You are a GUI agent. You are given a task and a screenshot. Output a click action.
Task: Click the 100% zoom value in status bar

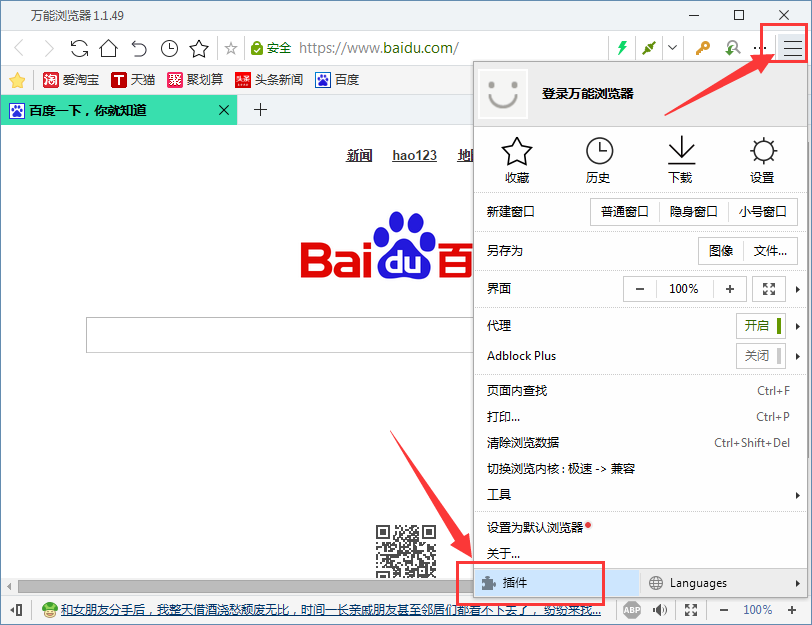758,610
